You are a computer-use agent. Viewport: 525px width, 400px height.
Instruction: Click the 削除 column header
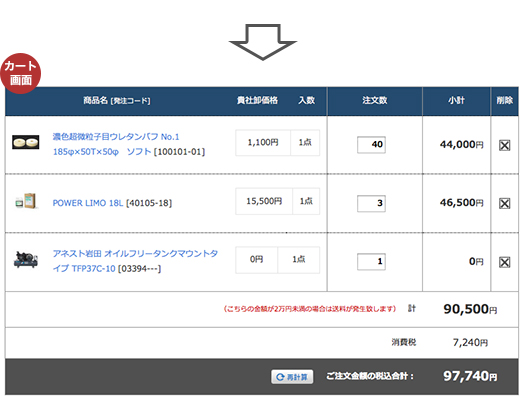(x=505, y=100)
